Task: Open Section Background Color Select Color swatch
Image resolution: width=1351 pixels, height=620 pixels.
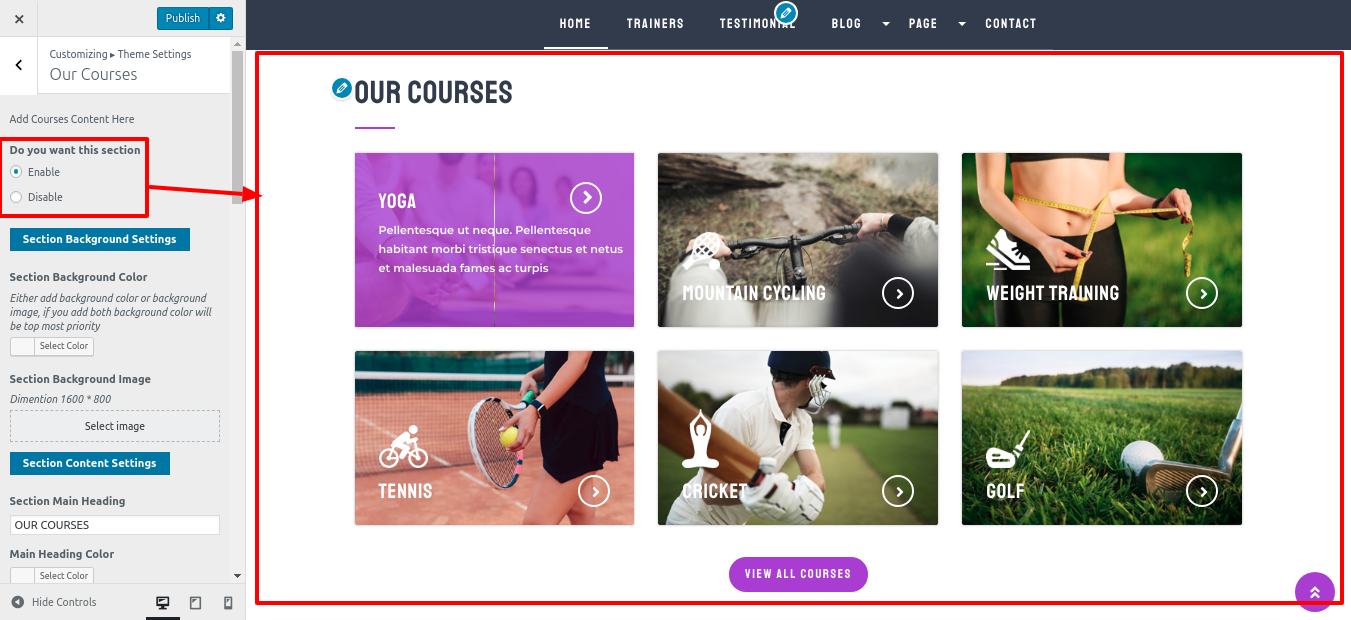Action: point(52,346)
